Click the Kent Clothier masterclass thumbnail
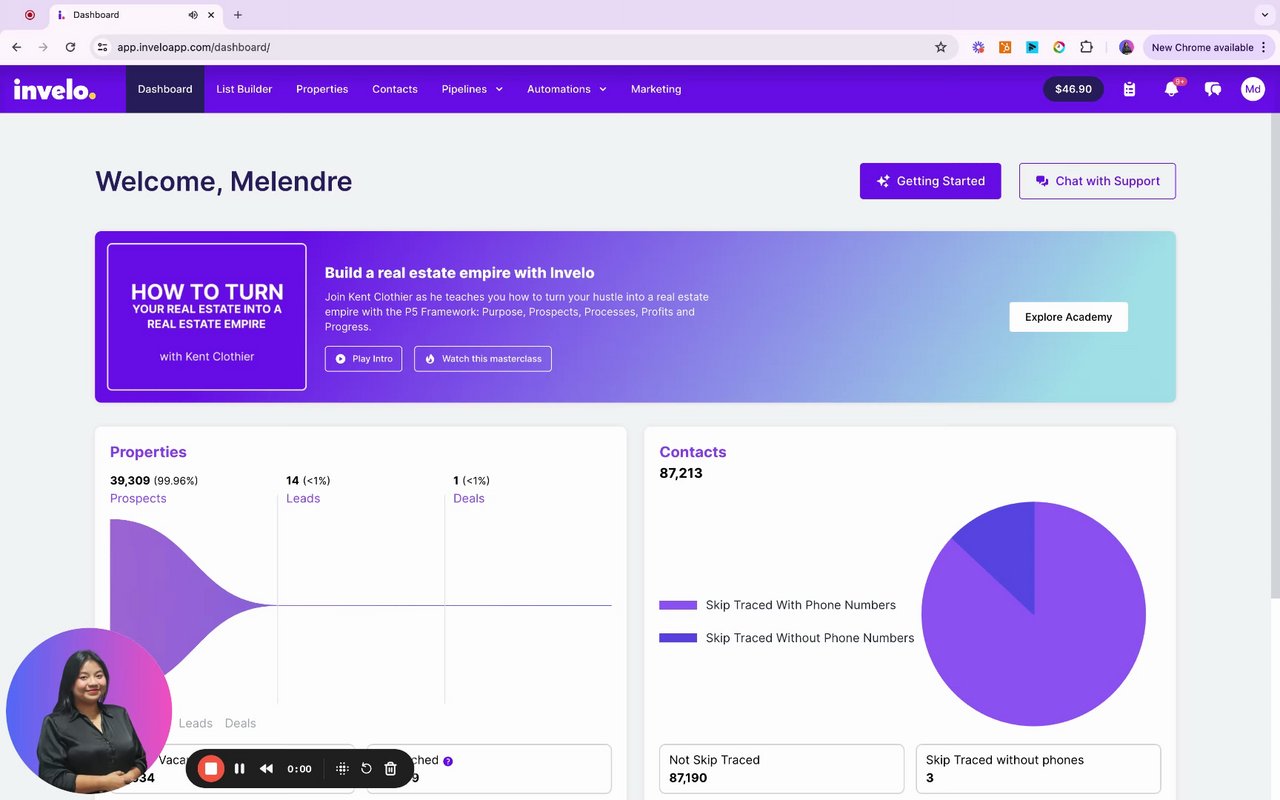This screenshot has width=1280, height=800. (x=207, y=317)
